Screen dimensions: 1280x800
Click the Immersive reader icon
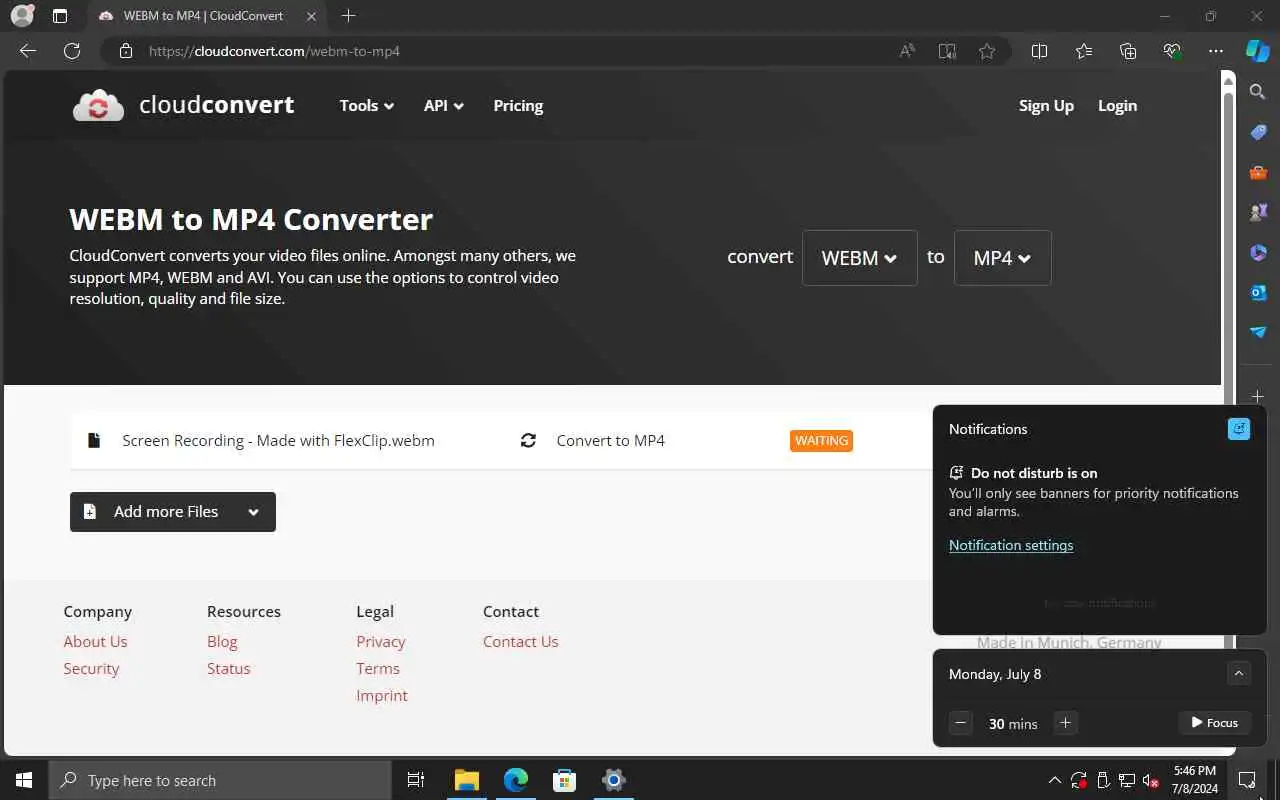tap(947, 51)
